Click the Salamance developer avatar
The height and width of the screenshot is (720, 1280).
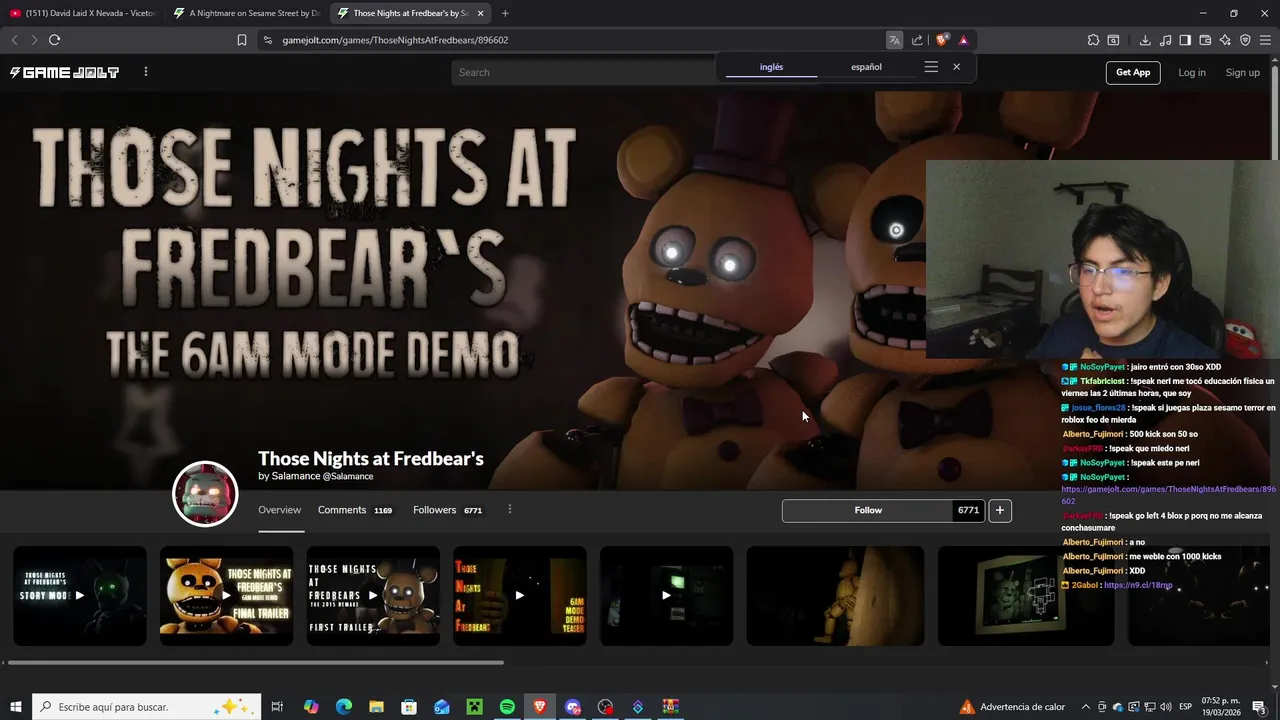pos(205,494)
